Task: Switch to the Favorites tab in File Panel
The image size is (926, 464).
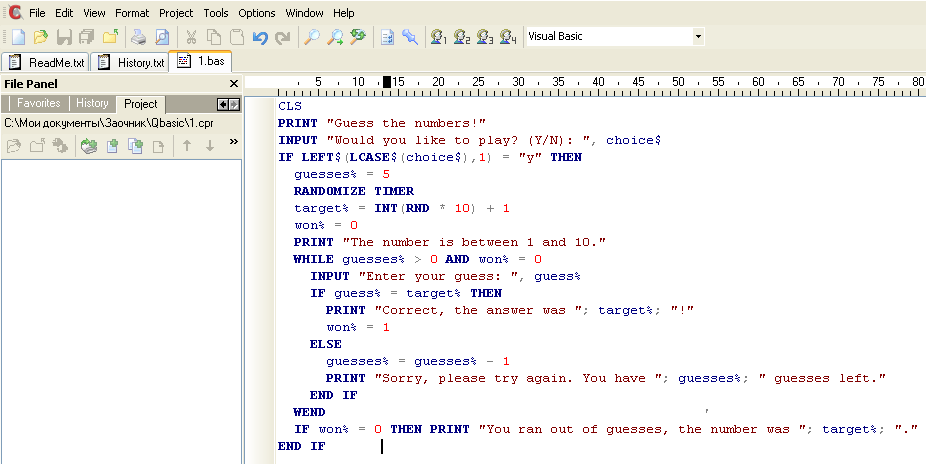Action: [x=38, y=103]
